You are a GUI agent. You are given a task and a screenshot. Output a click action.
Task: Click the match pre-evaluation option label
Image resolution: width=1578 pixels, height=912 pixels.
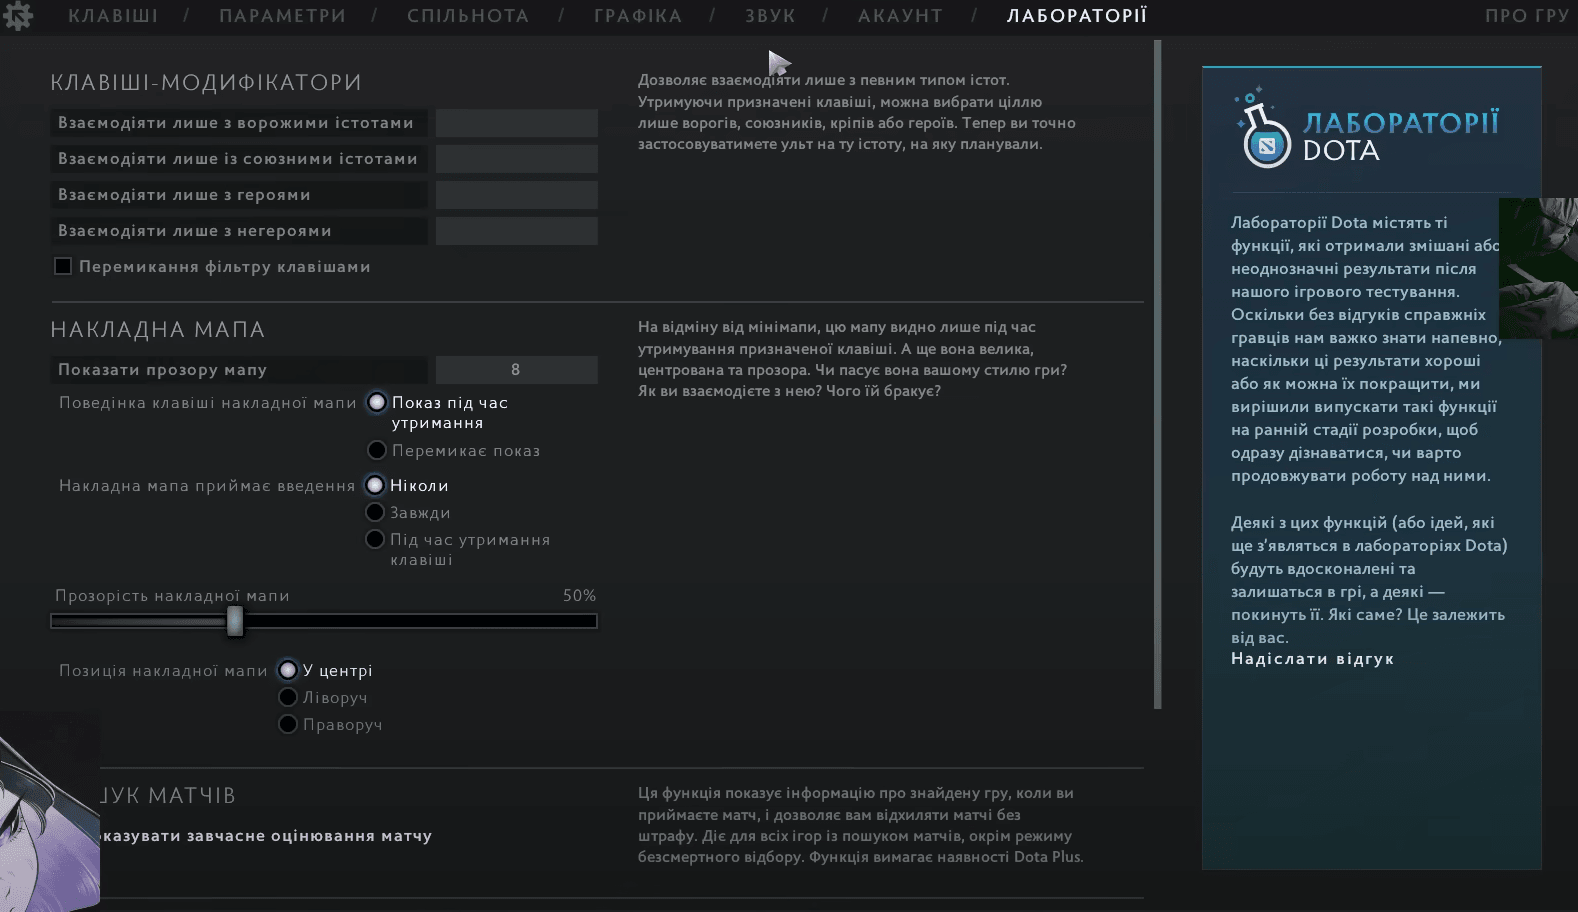coord(266,836)
